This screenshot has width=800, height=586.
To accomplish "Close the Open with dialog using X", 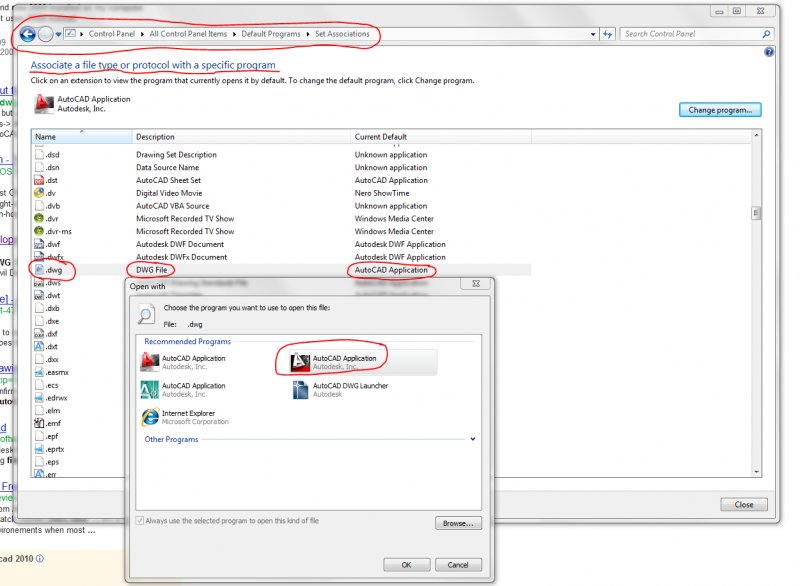I will 476,284.
